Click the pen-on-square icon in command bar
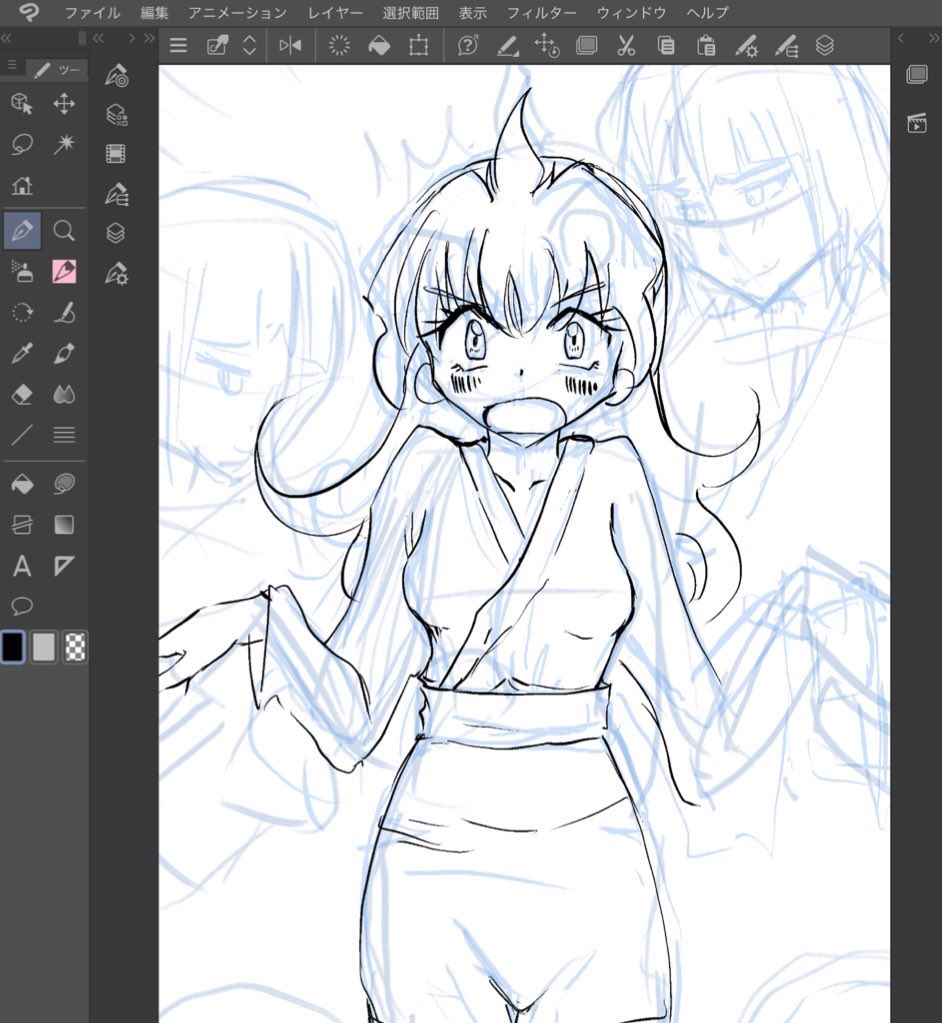Screen dimensions: 942x1023 217,46
